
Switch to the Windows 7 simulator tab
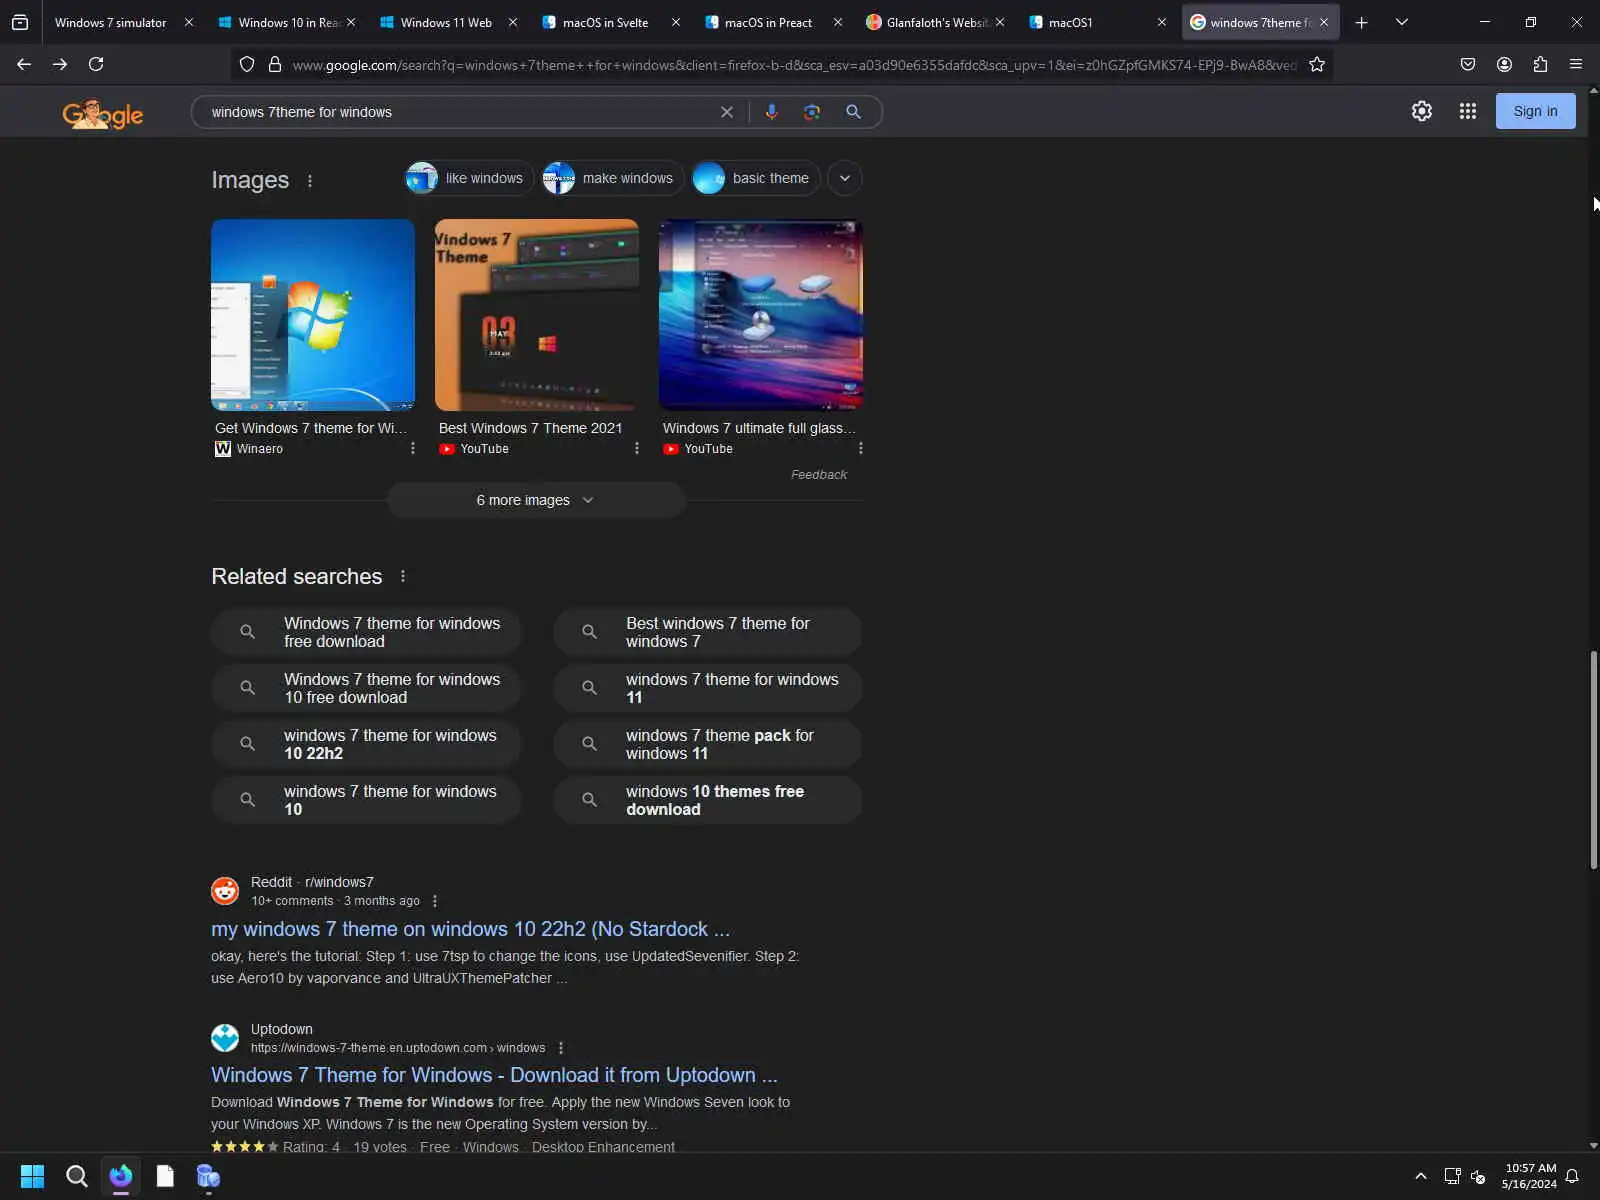pyautogui.click(x=111, y=22)
